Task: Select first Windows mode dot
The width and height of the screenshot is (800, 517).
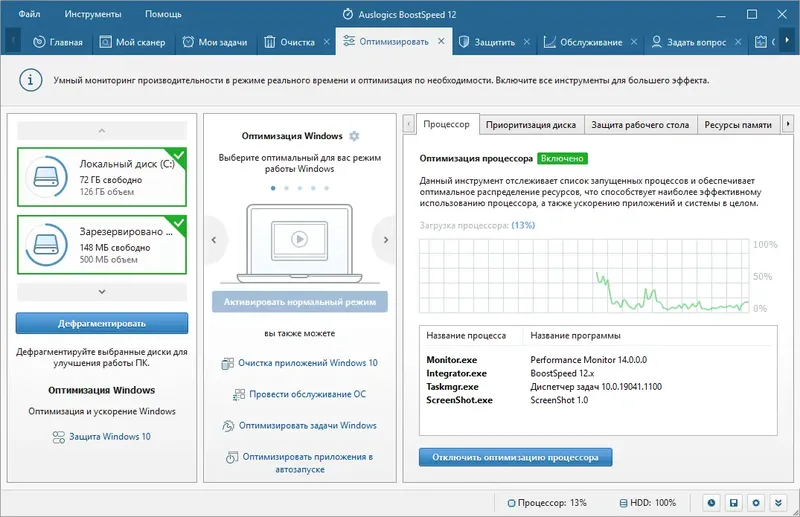Action: point(273,188)
